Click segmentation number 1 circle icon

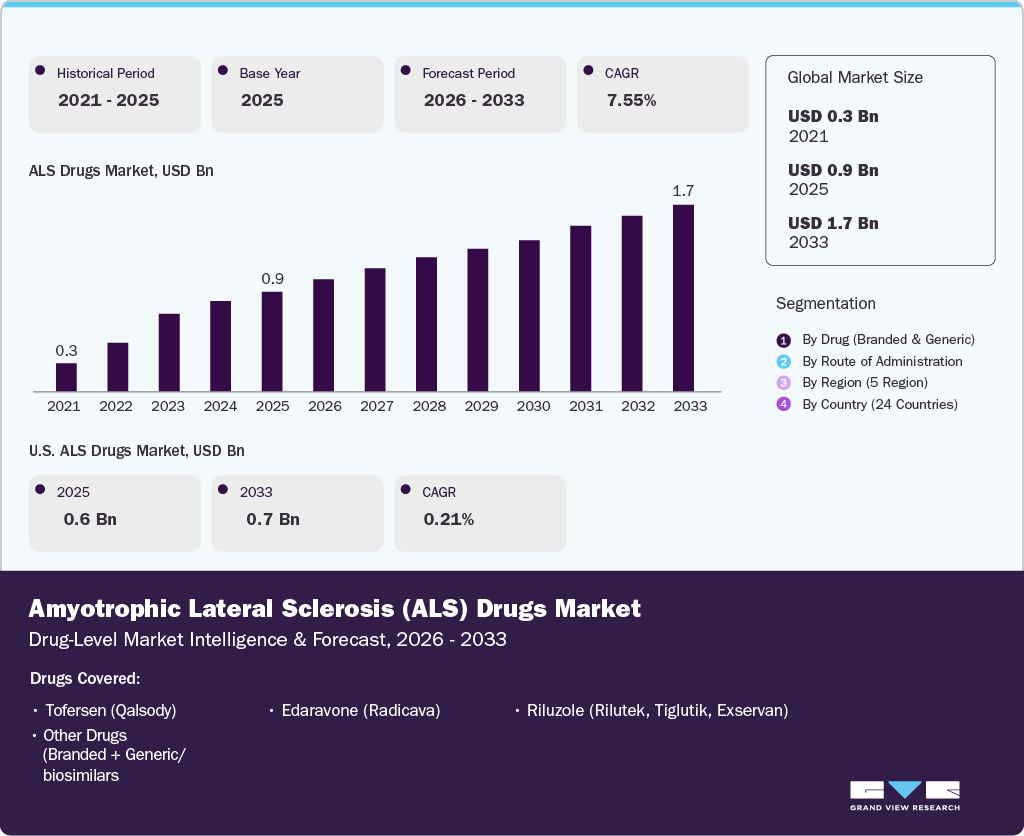pyautogui.click(x=784, y=340)
